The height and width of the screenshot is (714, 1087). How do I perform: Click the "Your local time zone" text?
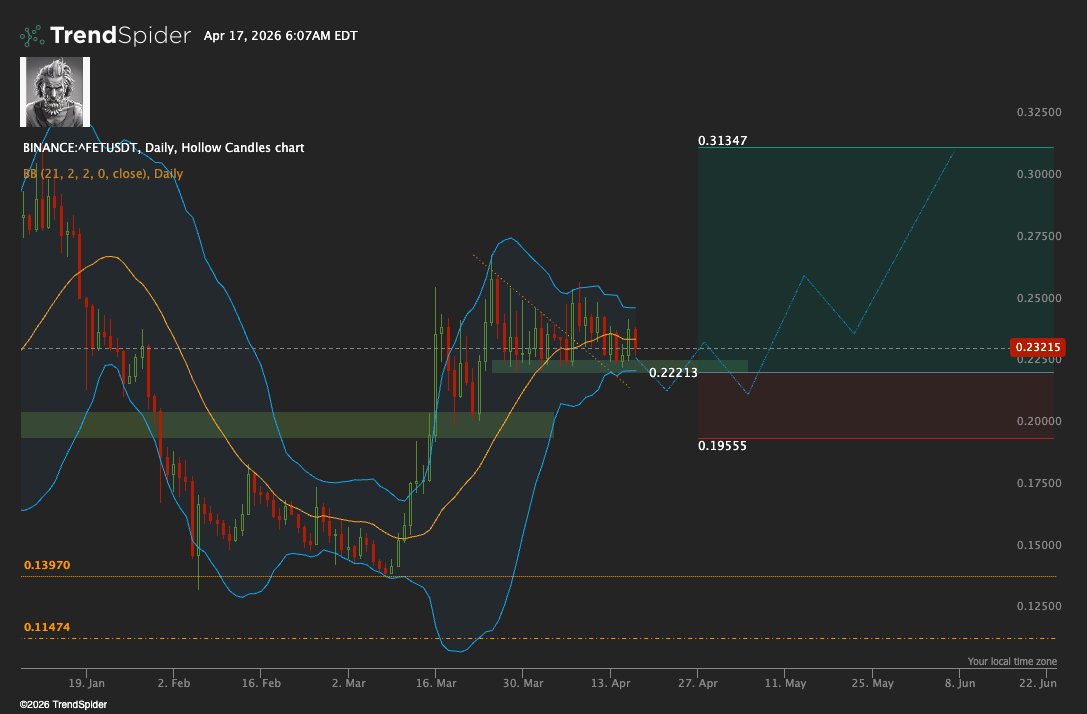click(1011, 661)
